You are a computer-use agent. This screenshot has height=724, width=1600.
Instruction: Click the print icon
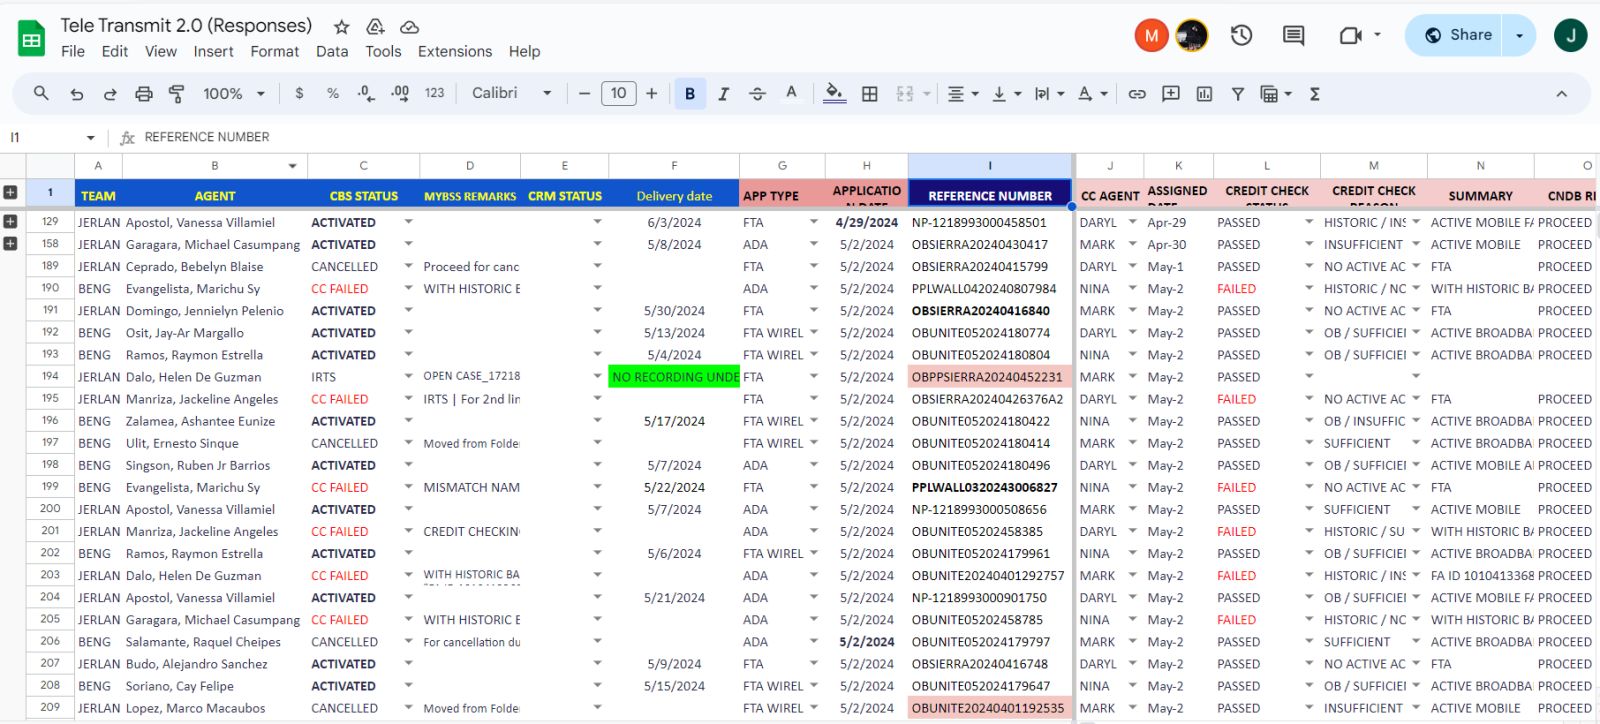[x=144, y=94]
